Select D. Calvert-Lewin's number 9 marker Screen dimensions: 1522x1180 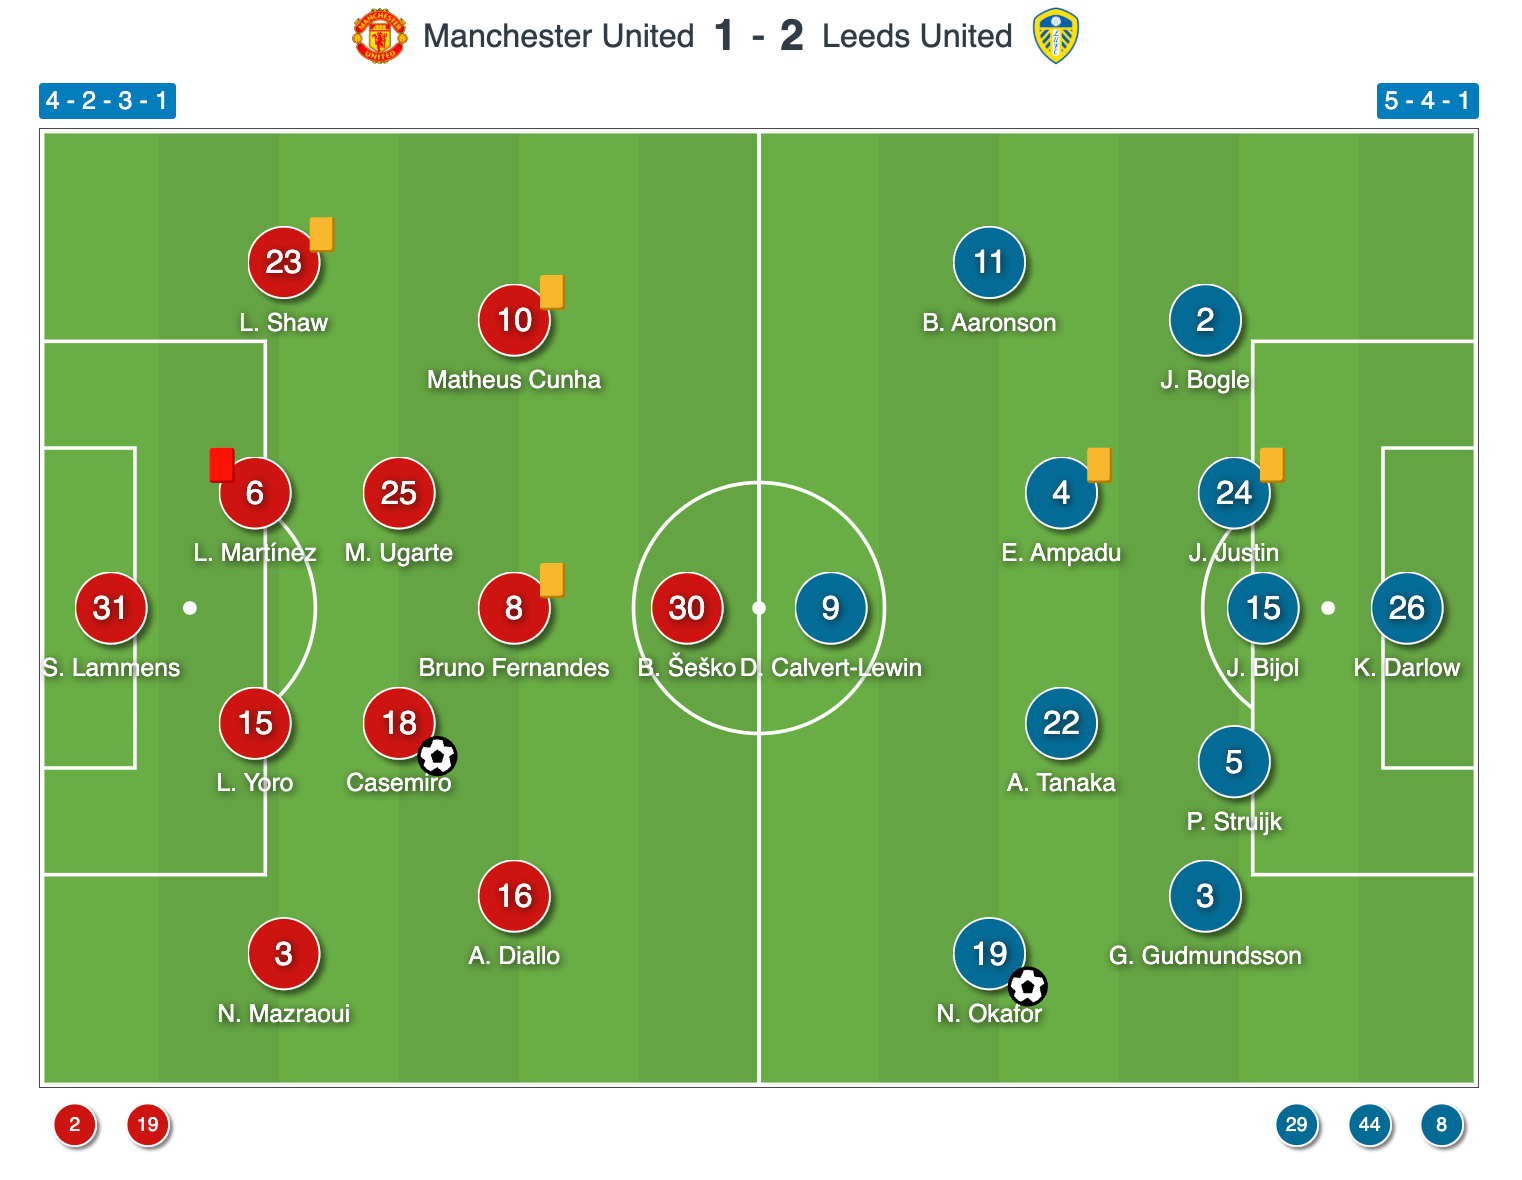coord(831,608)
